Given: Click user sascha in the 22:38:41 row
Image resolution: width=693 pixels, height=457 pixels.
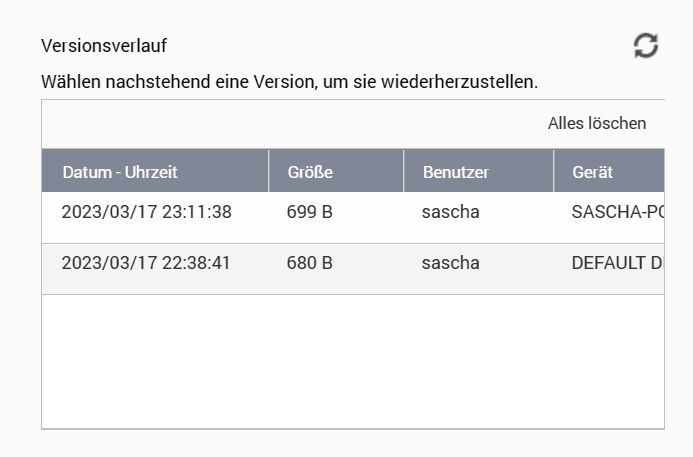Looking at the screenshot, I should click(x=450, y=264).
